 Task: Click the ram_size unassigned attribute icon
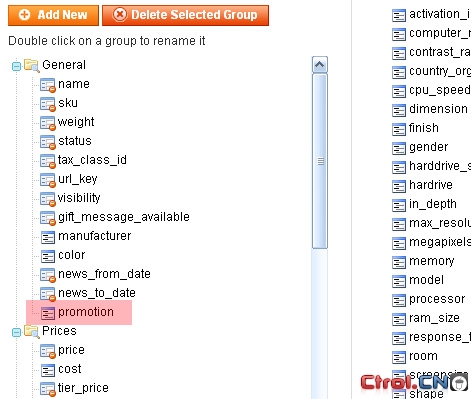pyautogui.click(x=399, y=319)
